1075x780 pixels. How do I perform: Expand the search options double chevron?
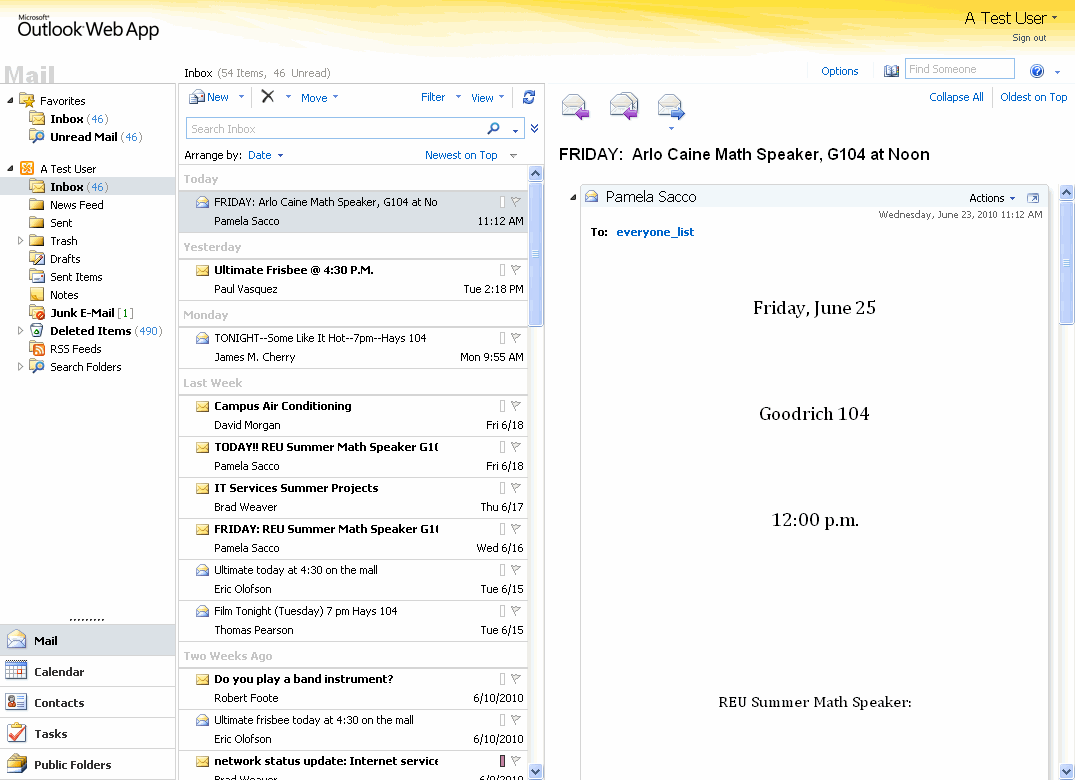[535, 128]
